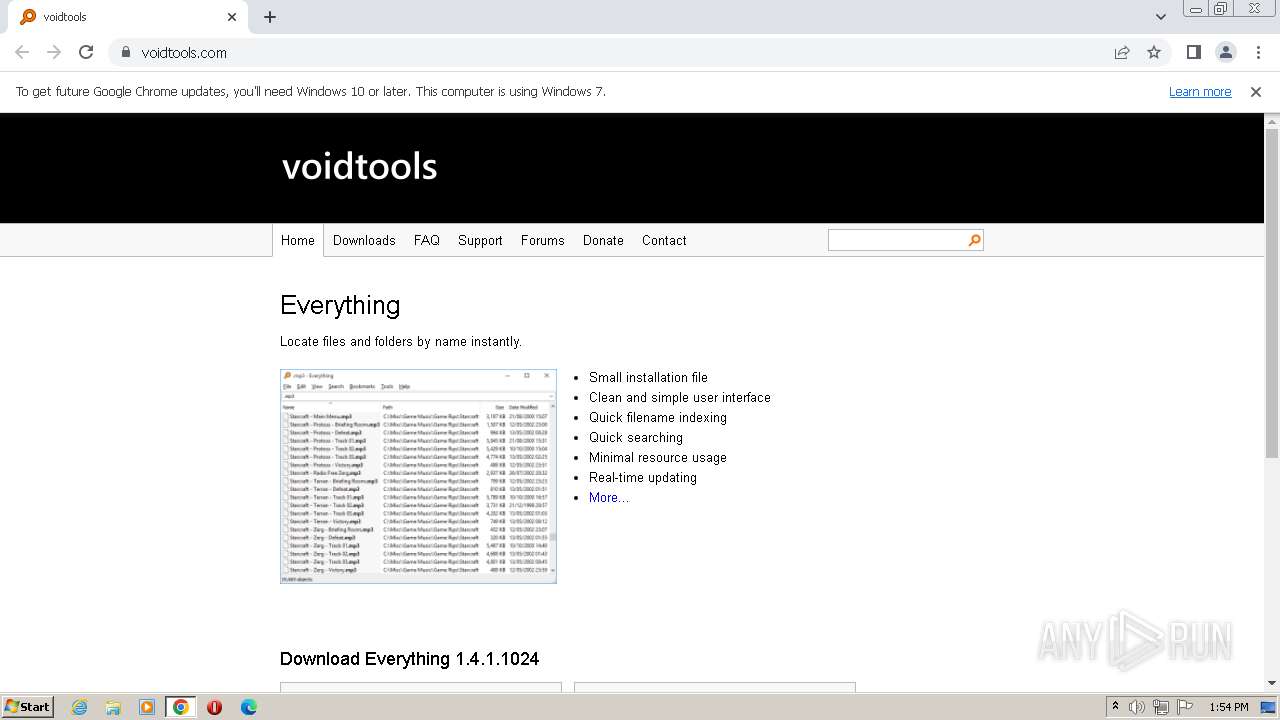
Task: Dismiss the Chrome update notification bar
Action: (x=1256, y=91)
